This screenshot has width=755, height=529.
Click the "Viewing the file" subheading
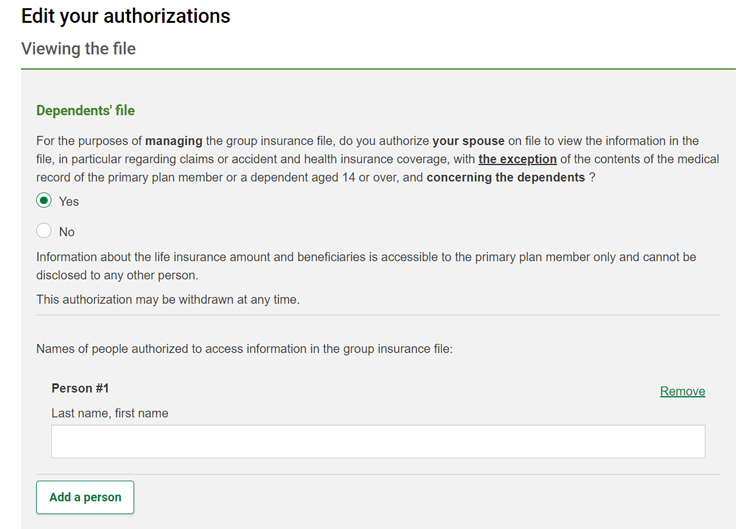click(78, 48)
